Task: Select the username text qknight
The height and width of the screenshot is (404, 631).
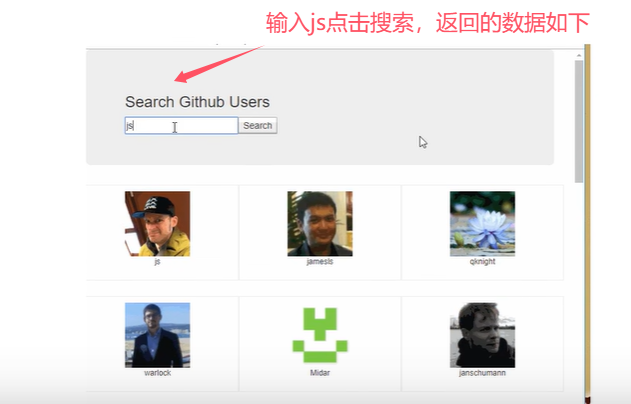Action: click(x=482, y=262)
